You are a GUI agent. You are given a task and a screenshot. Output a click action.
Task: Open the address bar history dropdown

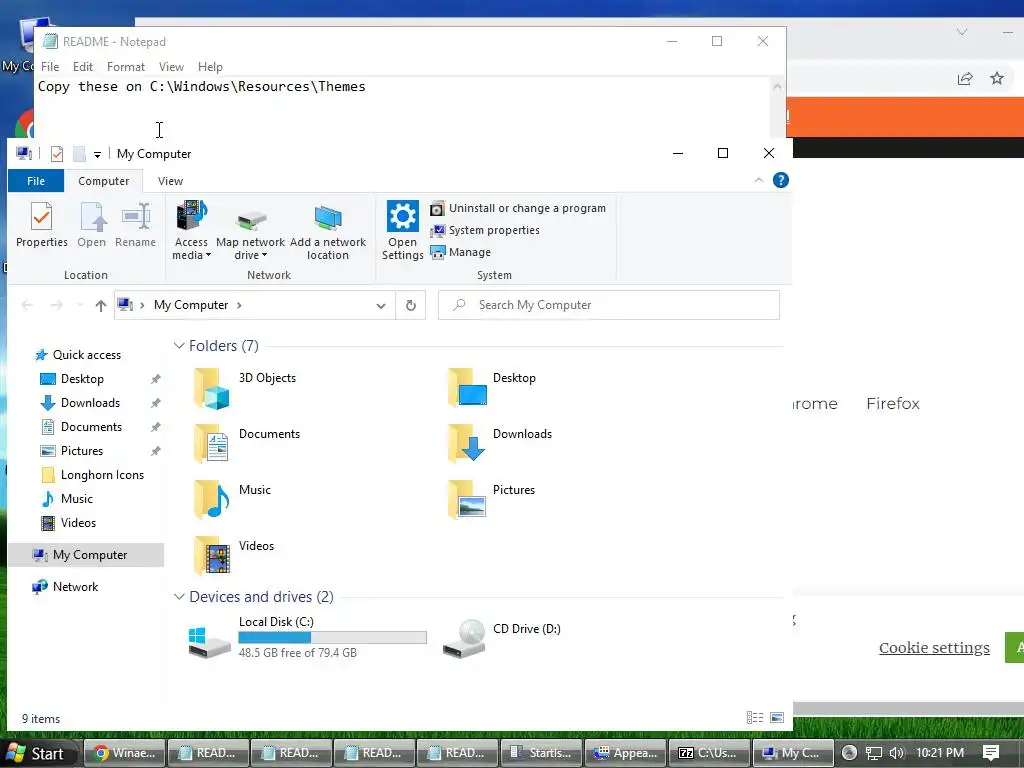pos(381,305)
